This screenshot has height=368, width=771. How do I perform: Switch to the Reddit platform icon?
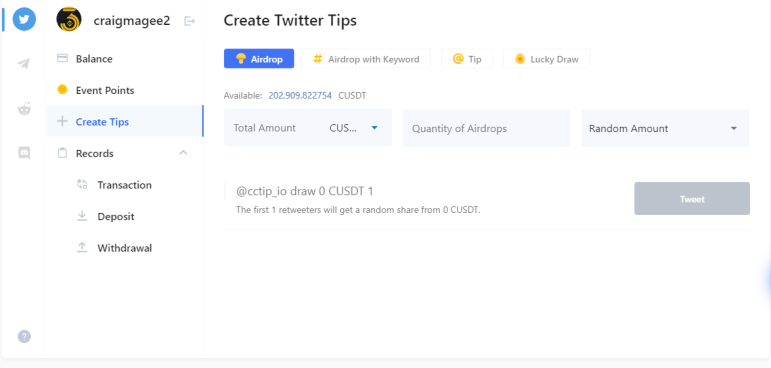[x=24, y=108]
